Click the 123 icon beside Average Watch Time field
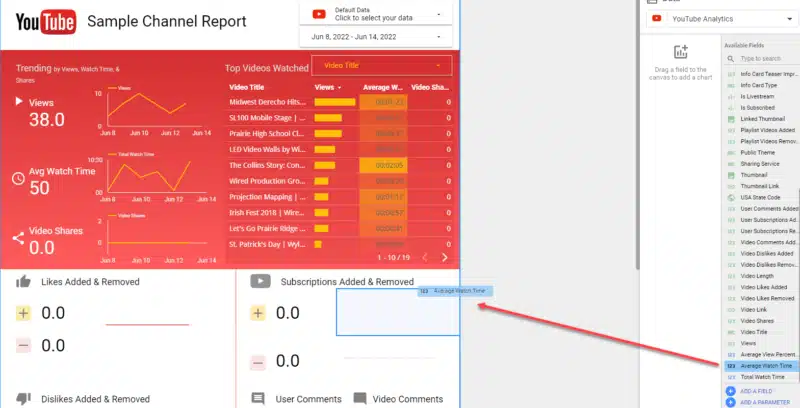This screenshot has height=408, width=800. coord(731,366)
